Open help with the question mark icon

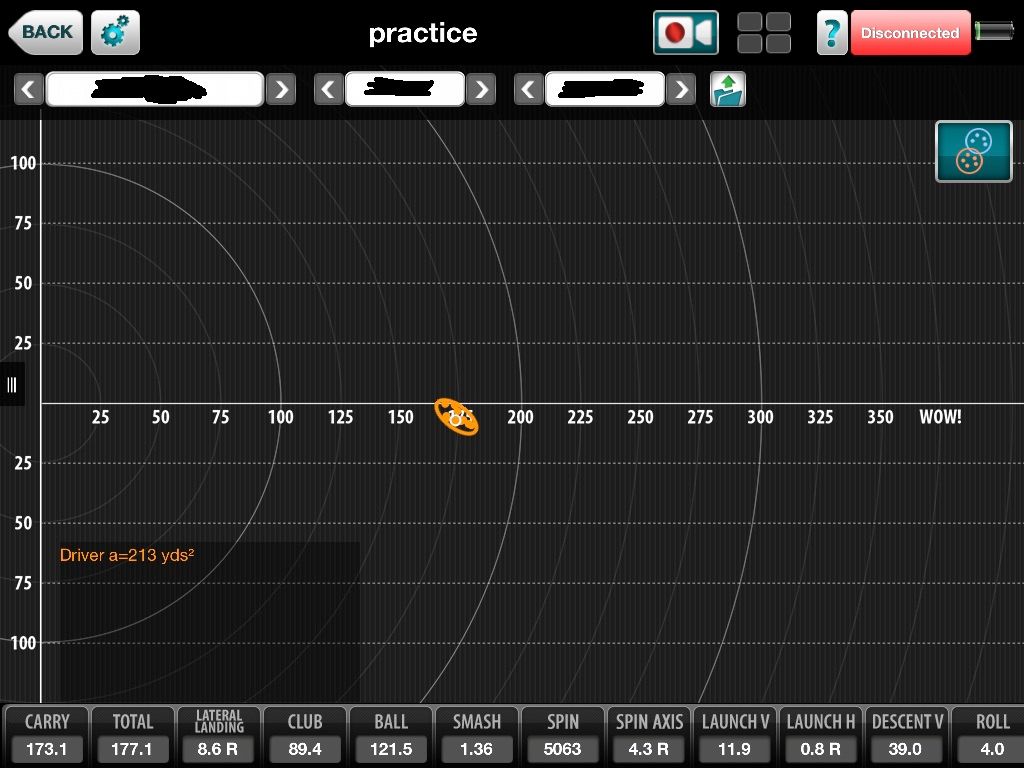point(832,32)
